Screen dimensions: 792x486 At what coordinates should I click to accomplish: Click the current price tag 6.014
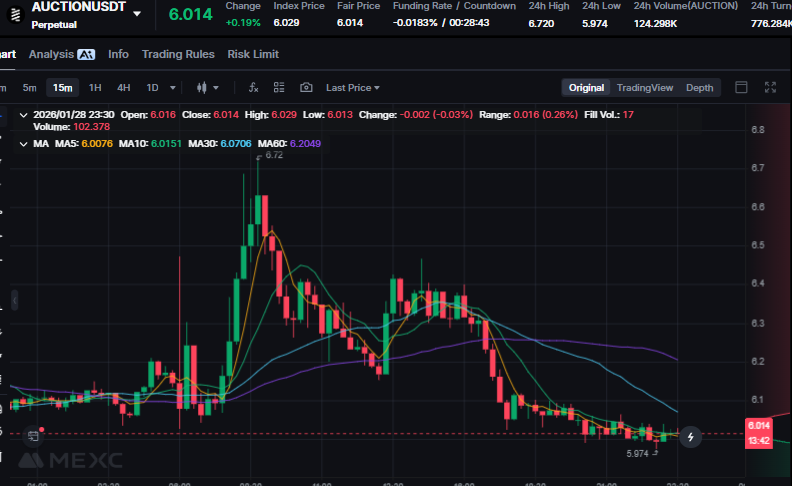click(759, 426)
